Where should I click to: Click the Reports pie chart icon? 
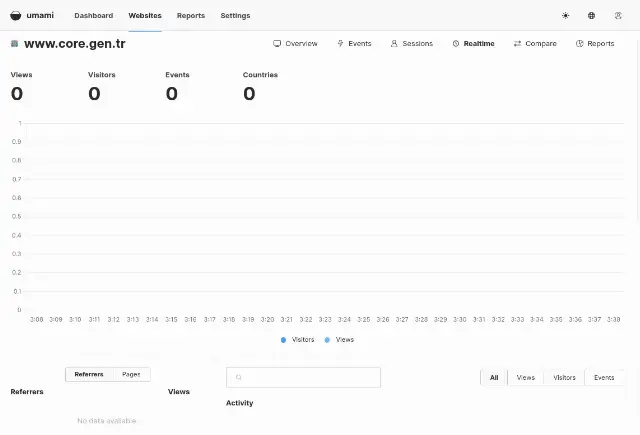(580, 43)
